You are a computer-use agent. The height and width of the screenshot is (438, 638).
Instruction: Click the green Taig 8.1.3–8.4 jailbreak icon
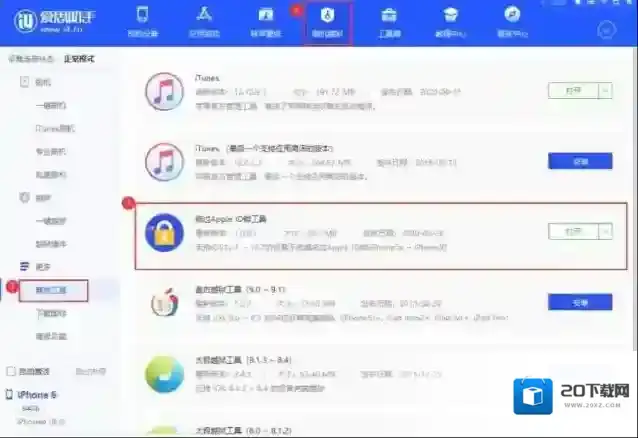pos(164,374)
